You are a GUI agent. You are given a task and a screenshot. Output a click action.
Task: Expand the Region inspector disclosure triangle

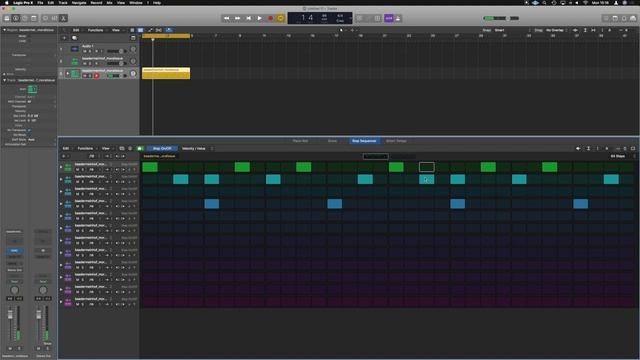[x=4, y=30]
